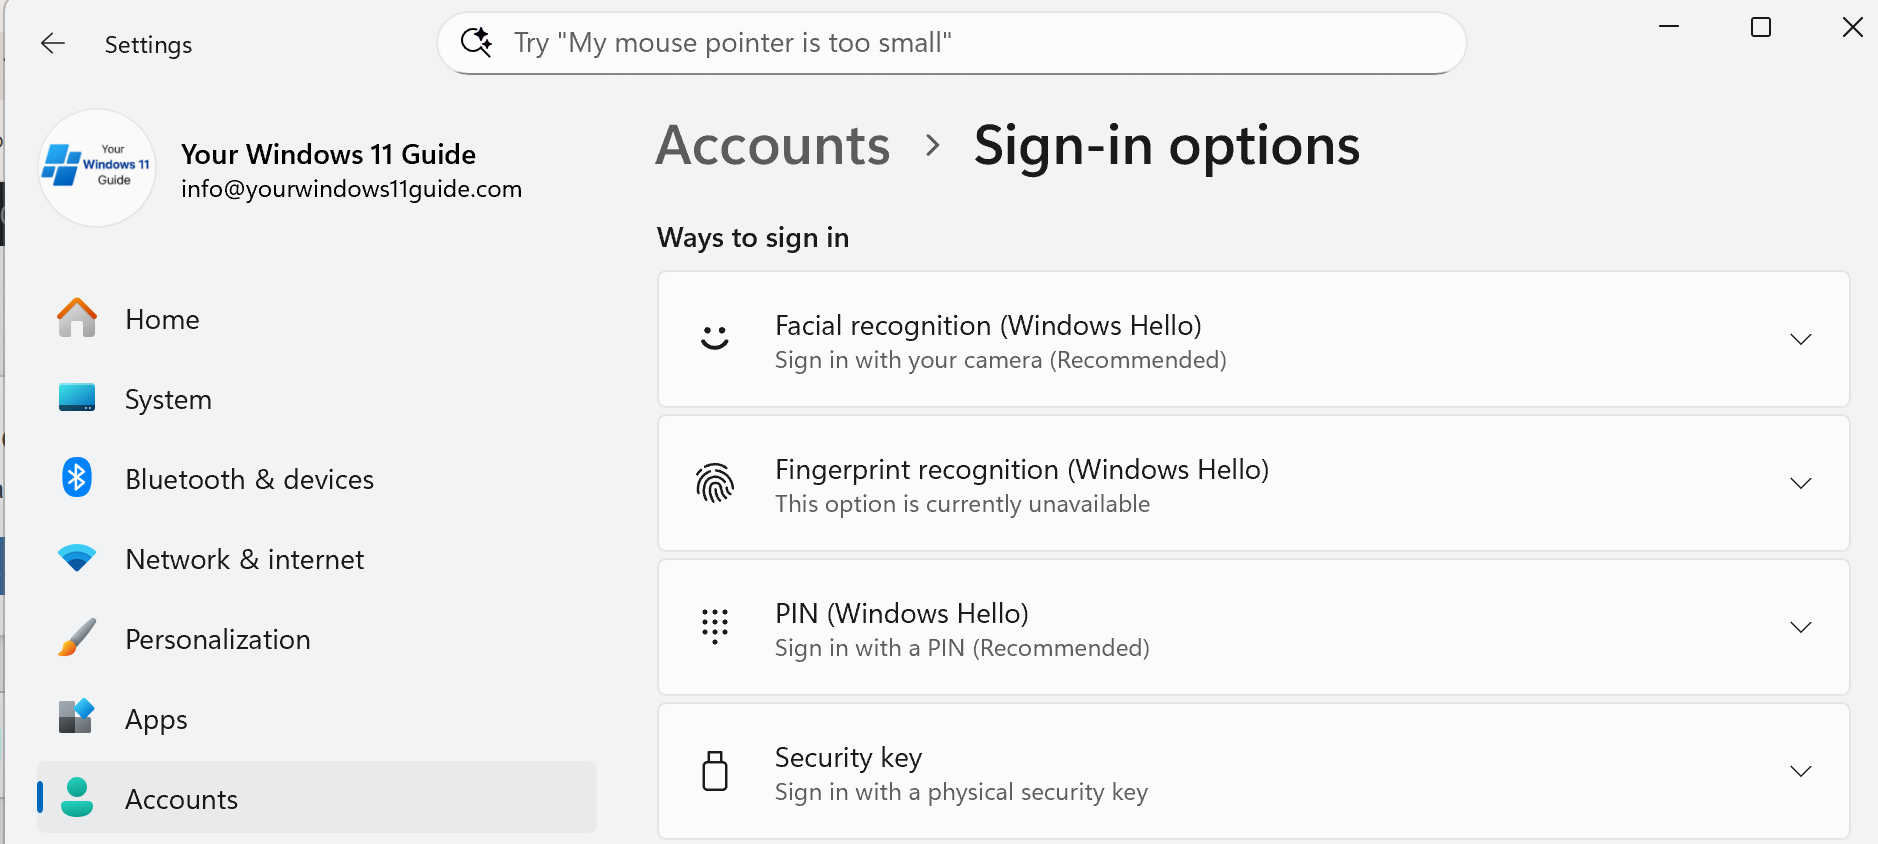This screenshot has height=844, width=1878.
Task: Click the back arrow icon
Action: click(x=52, y=43)
